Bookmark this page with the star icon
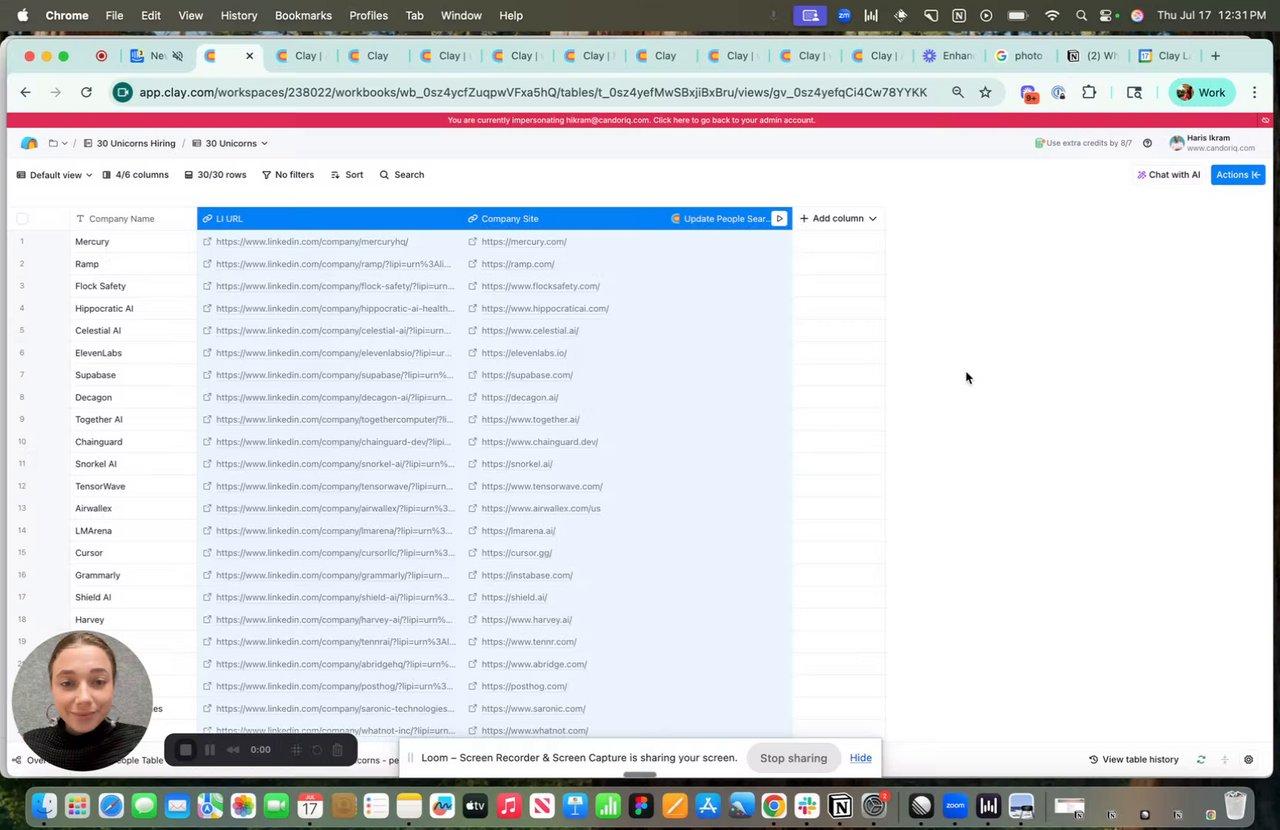Viewport: 1280px width, 830px height. coord(985,92)
